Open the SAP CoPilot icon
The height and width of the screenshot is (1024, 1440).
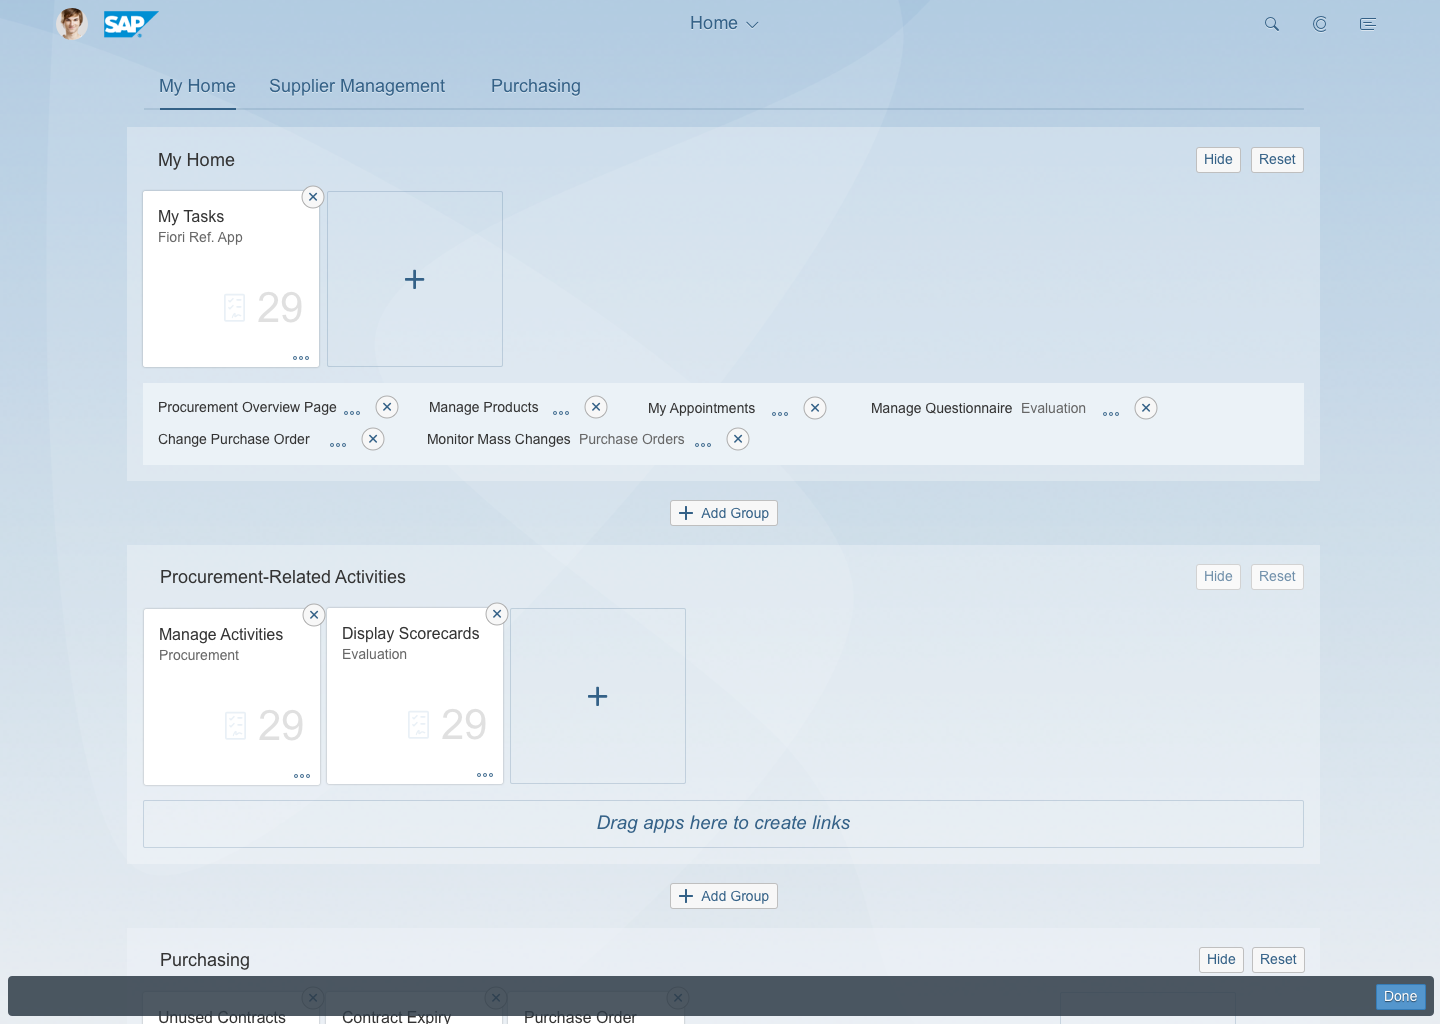1320,23
